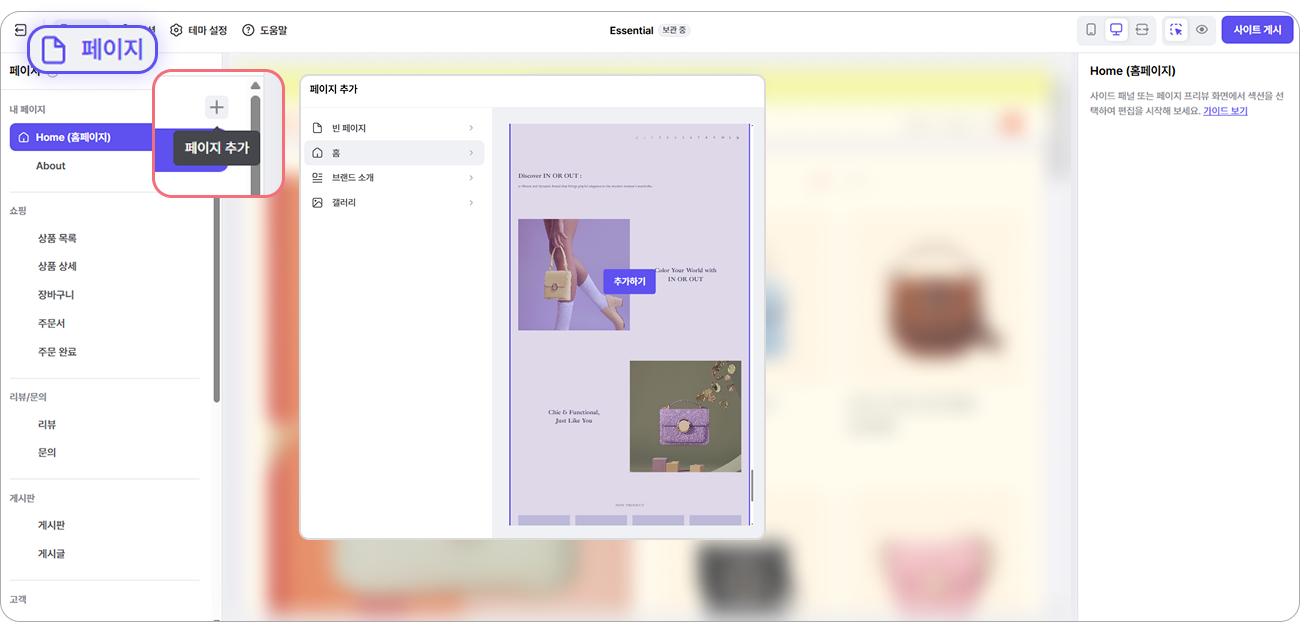
Task: Open the 장바구니 cart page
Action: (56, 295)
